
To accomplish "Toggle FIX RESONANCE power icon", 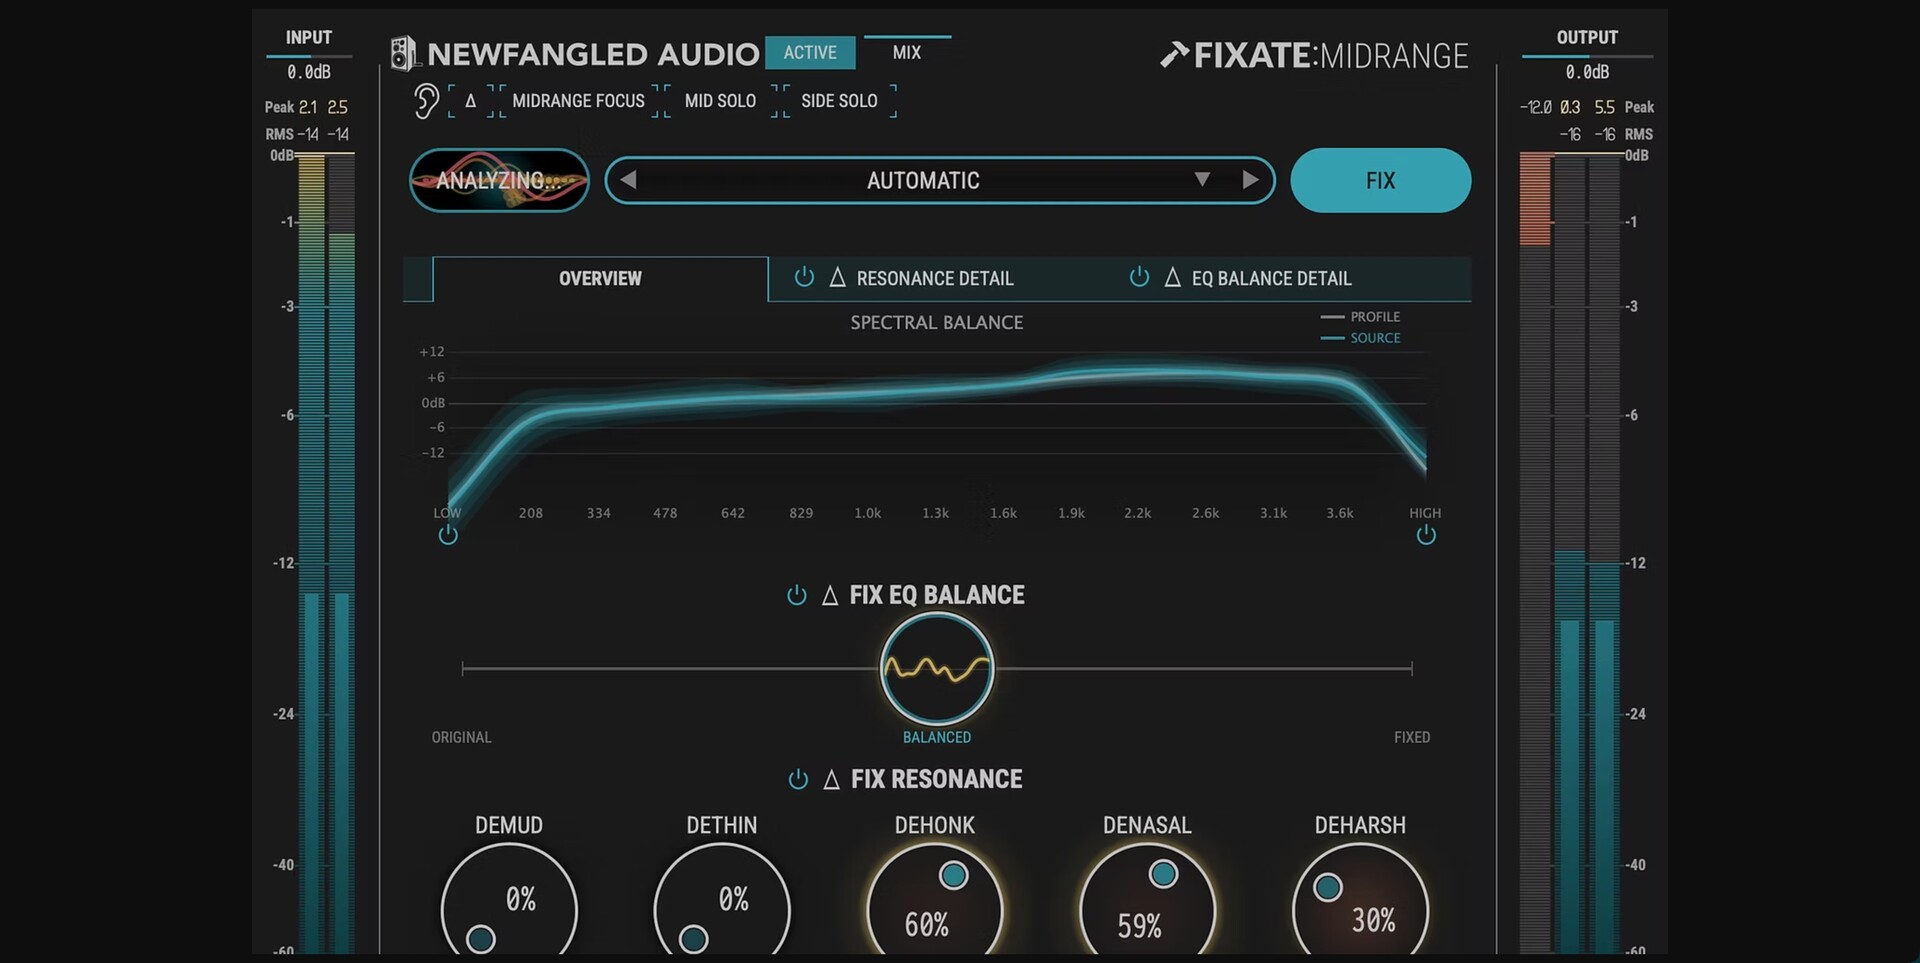I will pos(798,780).
